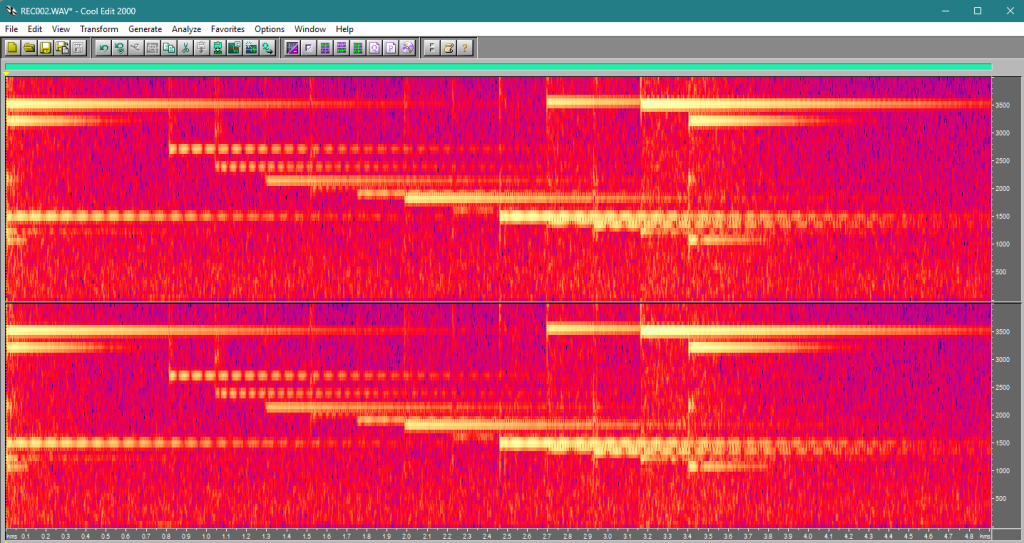The height and width of the screenshot is (543, 1024).
Task: Click the yellow question mark Help icon
Action: point(465,47)
